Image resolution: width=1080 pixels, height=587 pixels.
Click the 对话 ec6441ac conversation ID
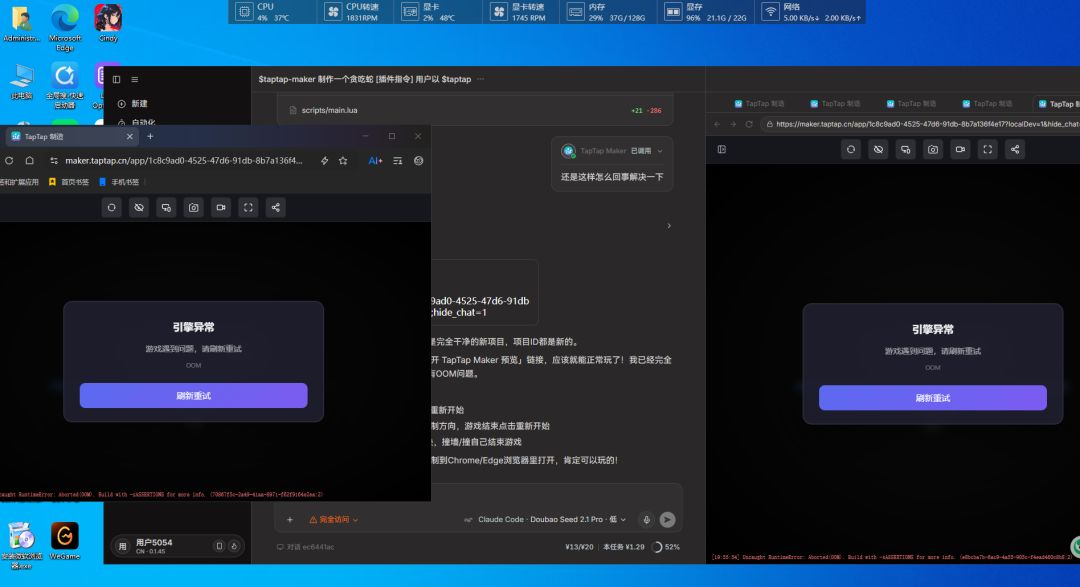click(x=306, y=547)
